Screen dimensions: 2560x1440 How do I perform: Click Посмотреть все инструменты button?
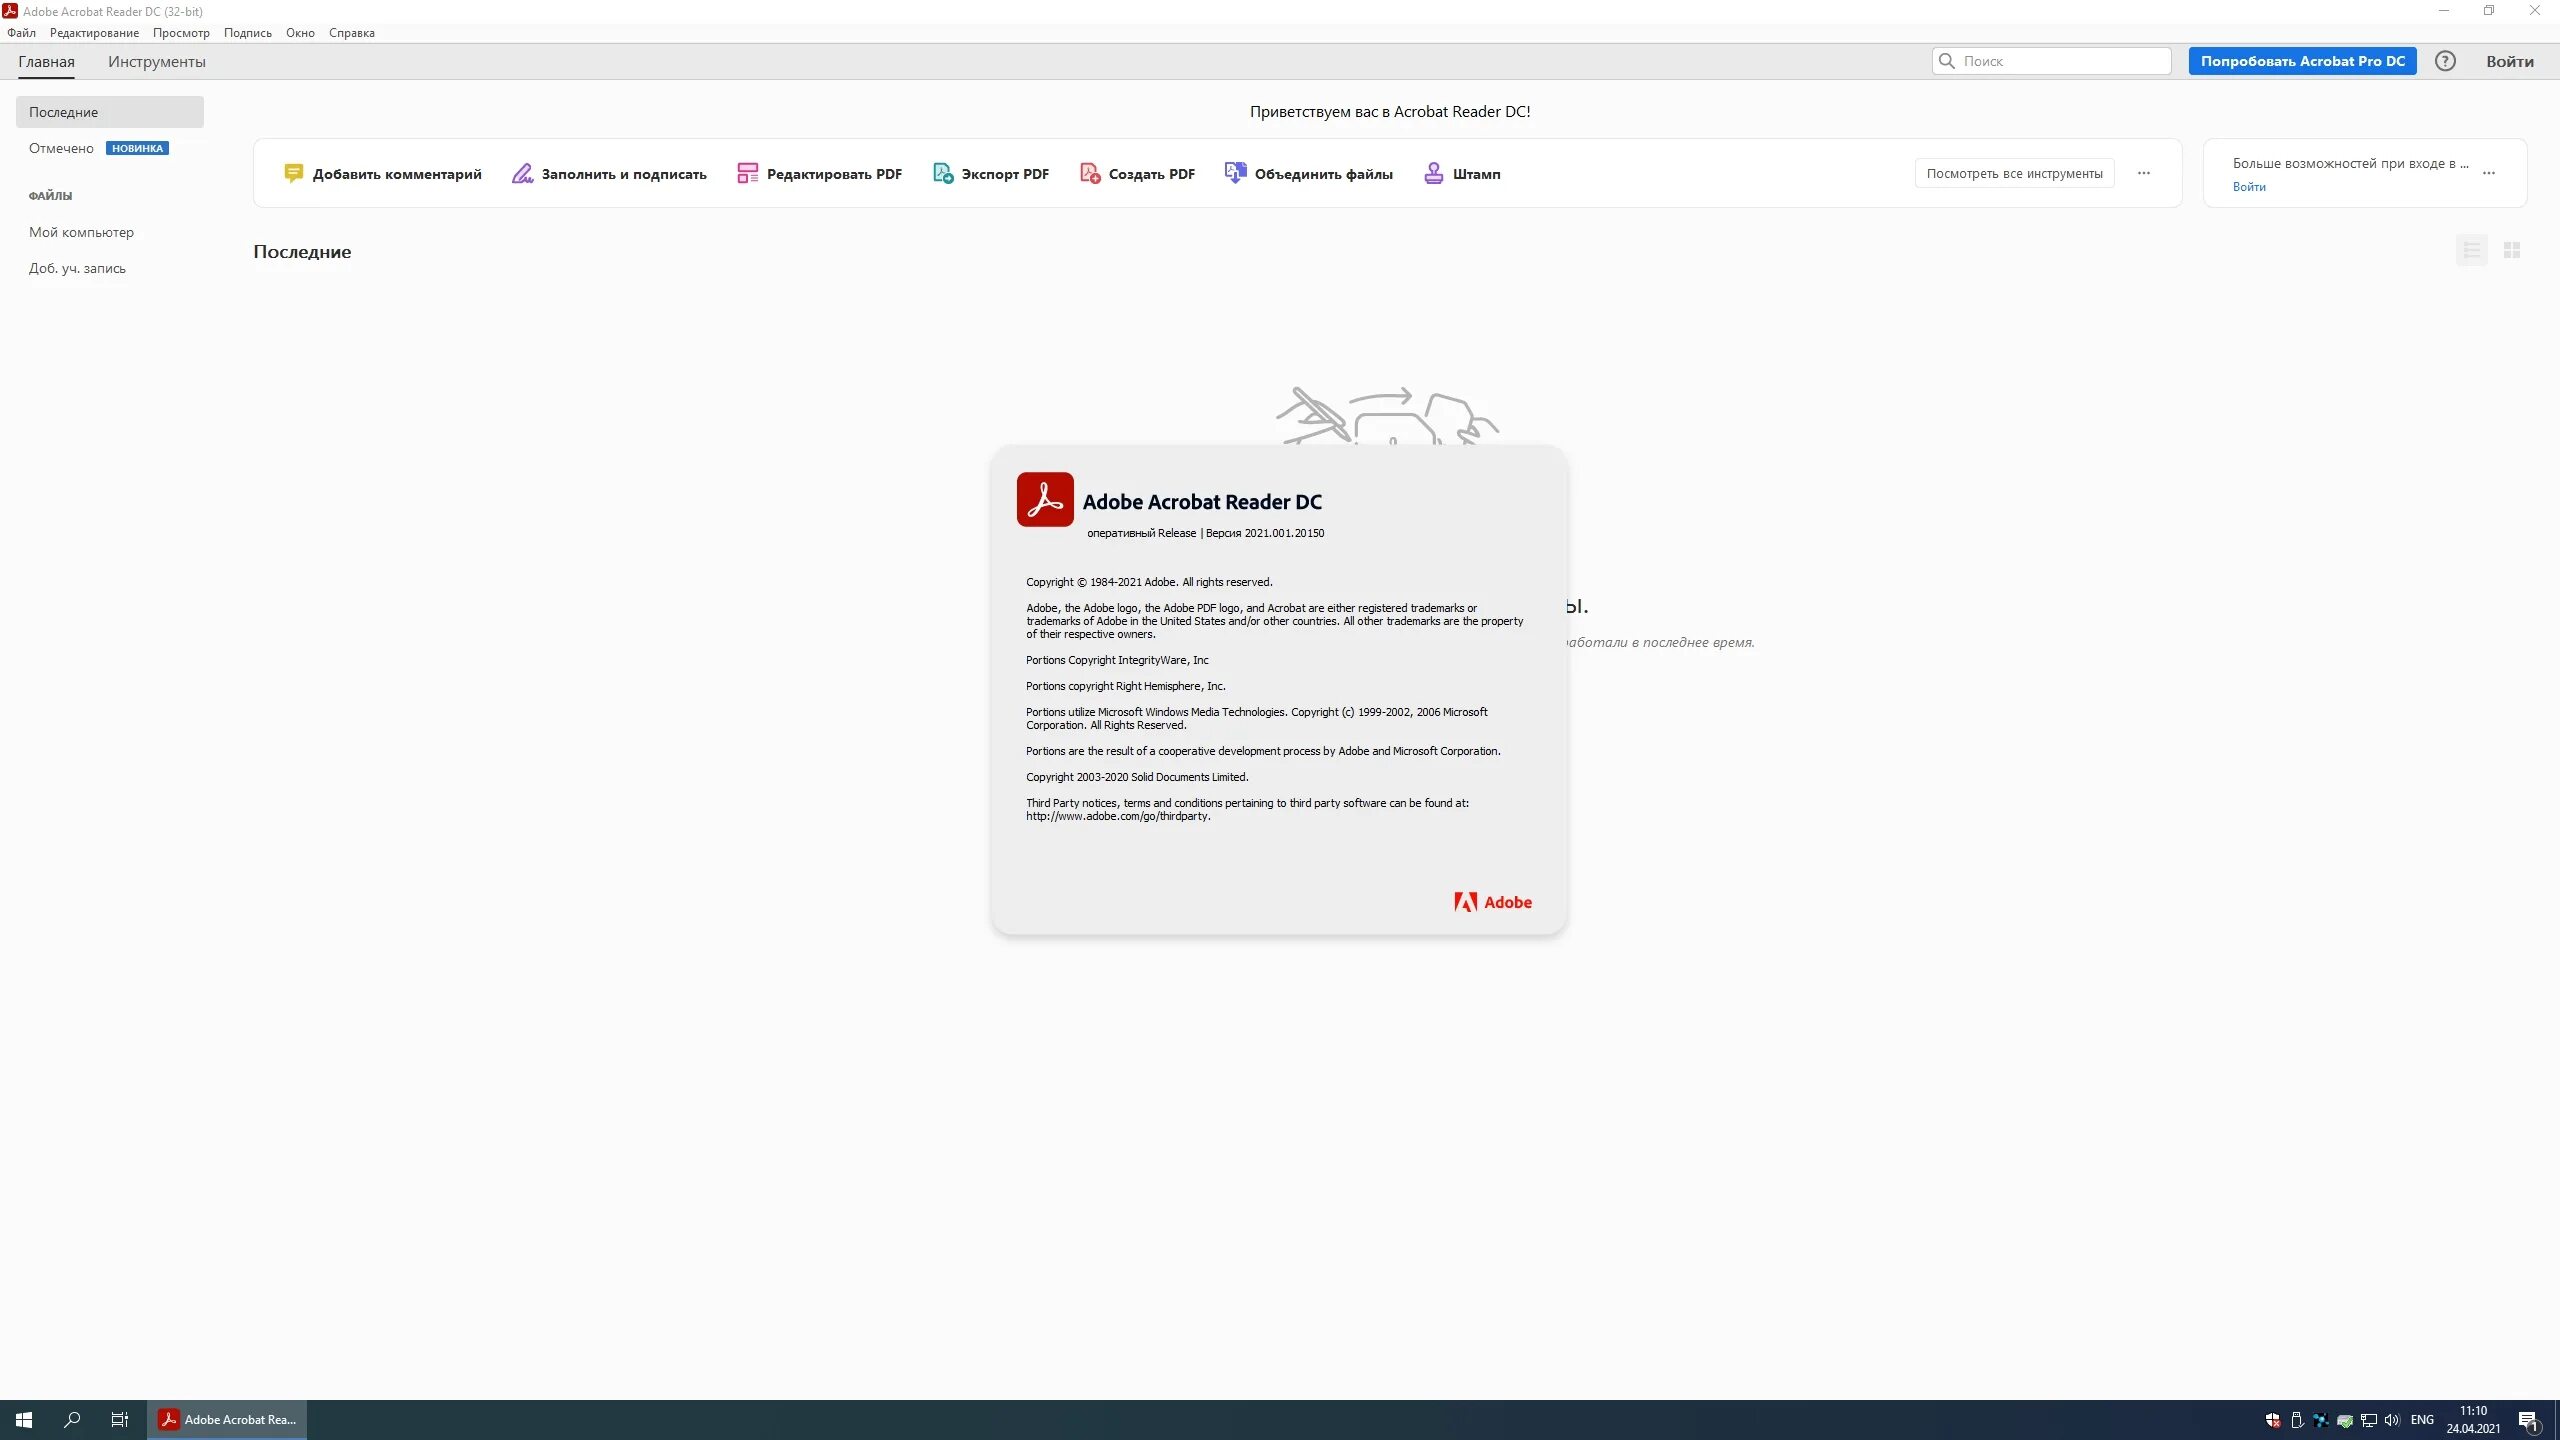pos(2014,173)
